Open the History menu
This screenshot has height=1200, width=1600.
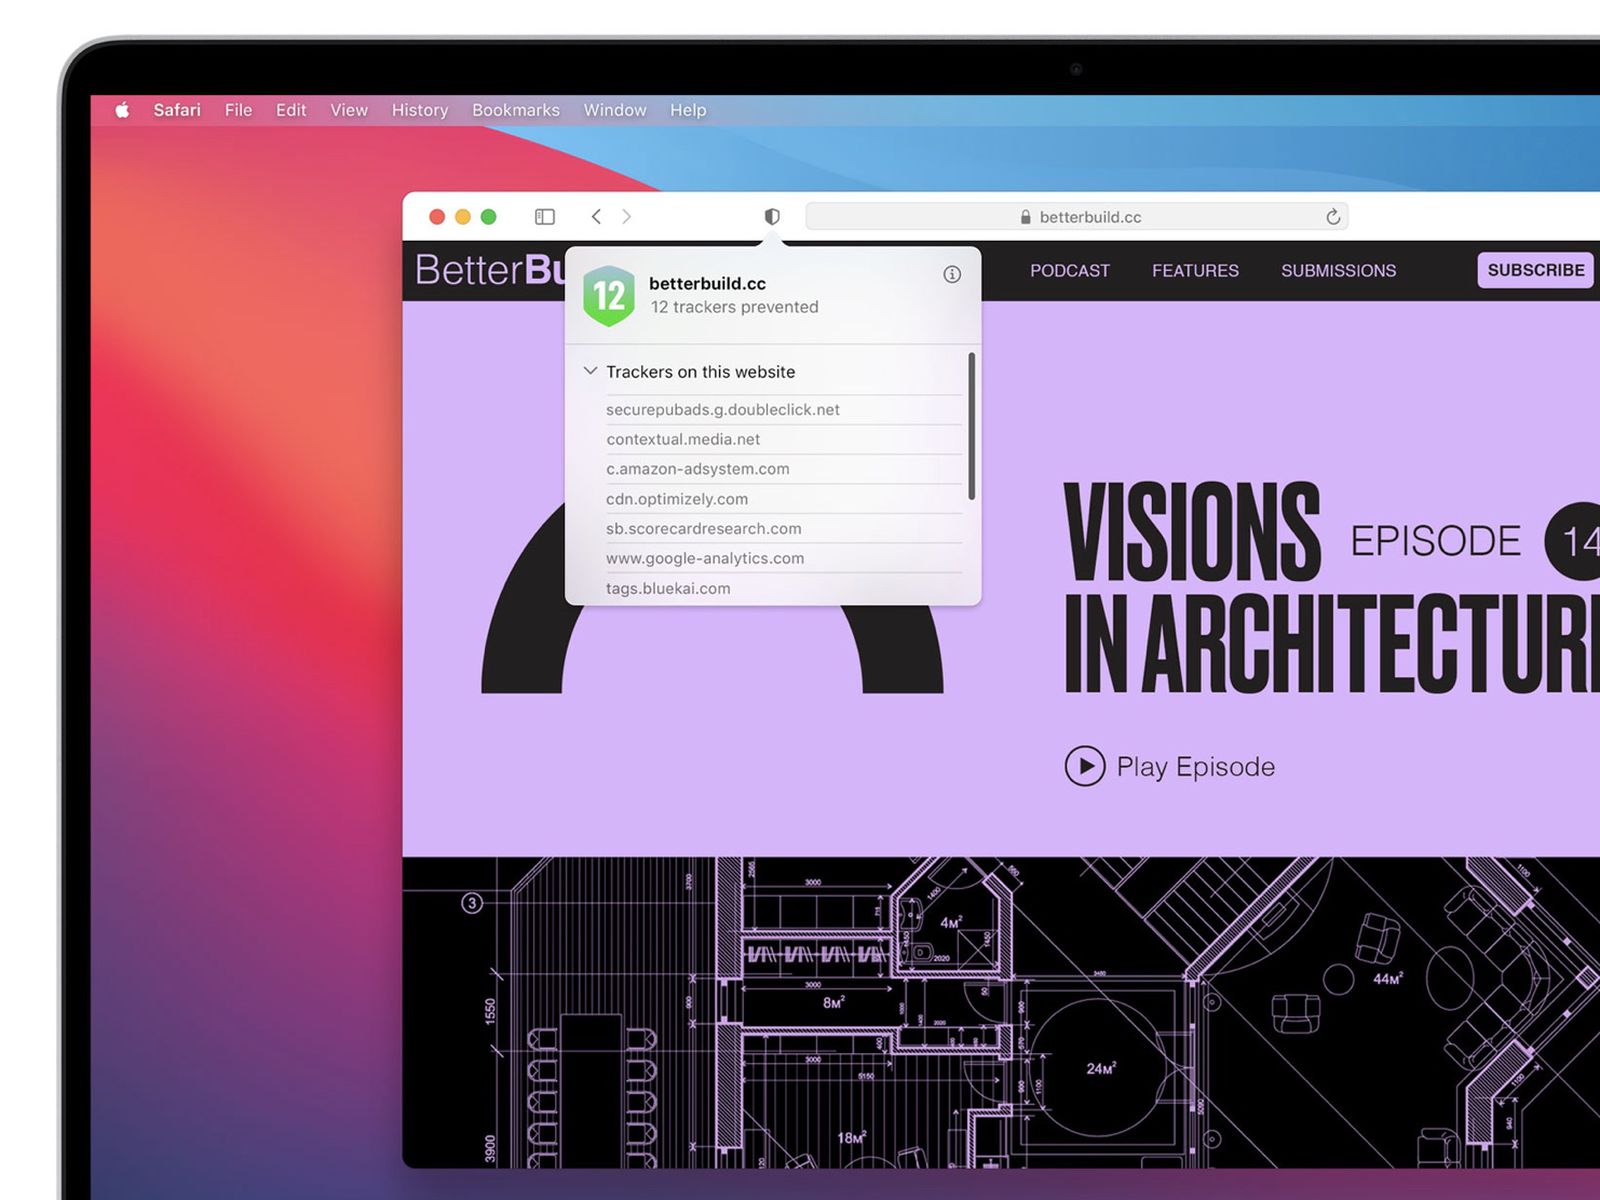(419, 110)
